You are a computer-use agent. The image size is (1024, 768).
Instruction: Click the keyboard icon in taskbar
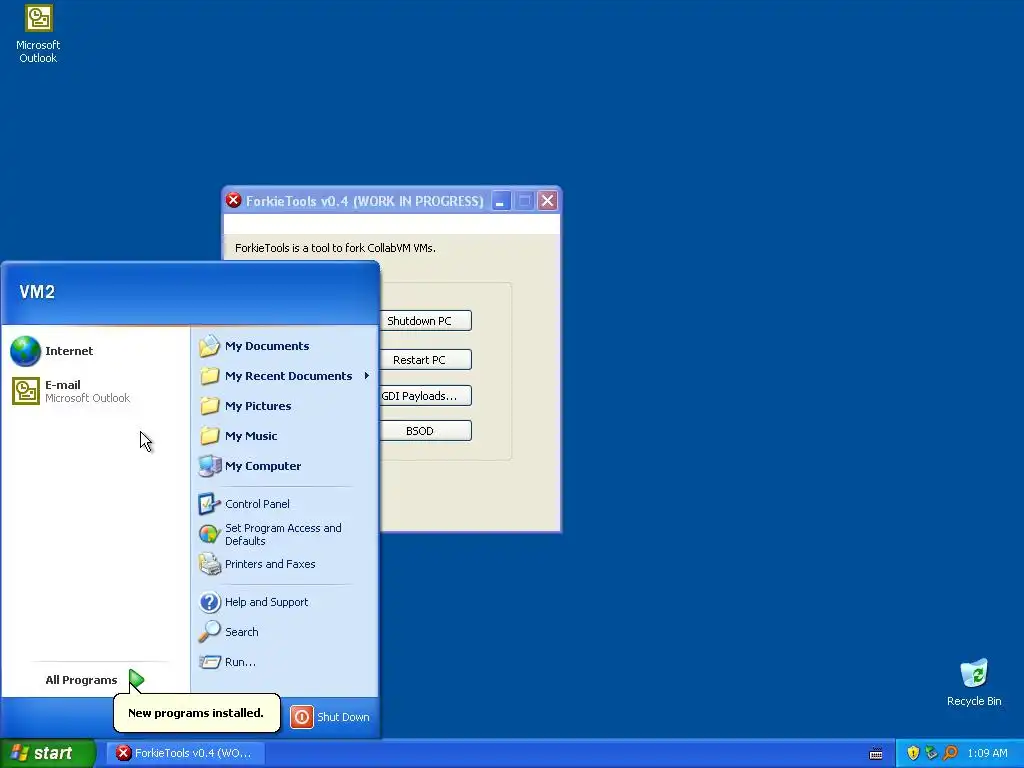(876, 754)
